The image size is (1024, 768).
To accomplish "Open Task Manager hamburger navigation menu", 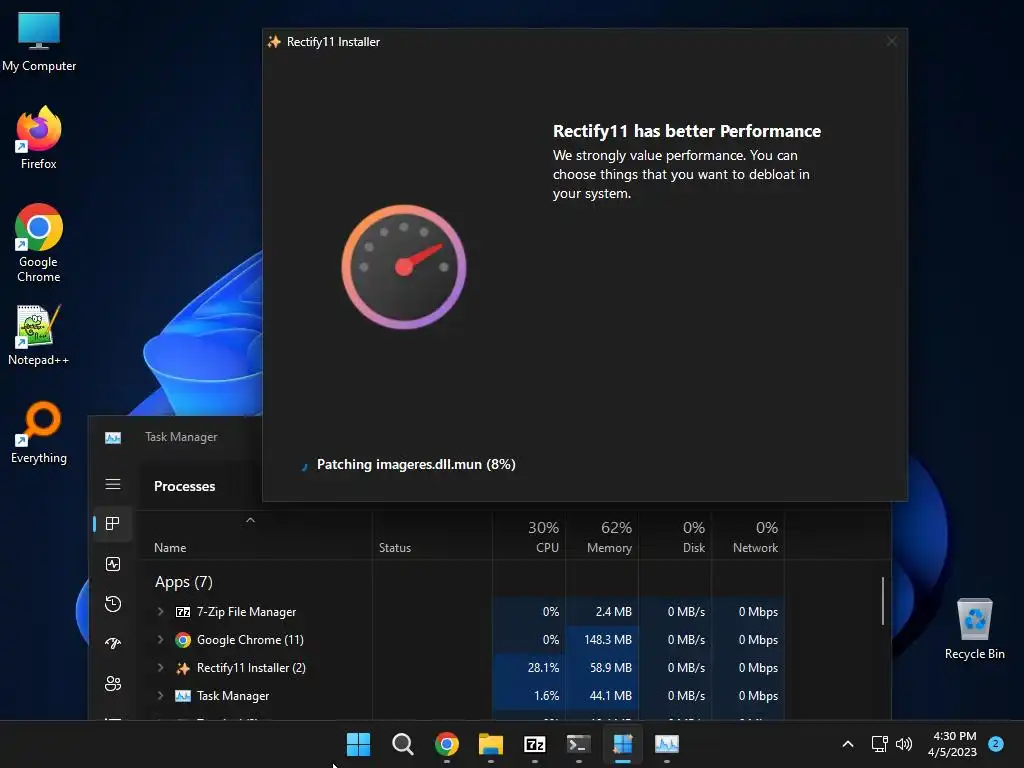I will click(x=113, y=485).
